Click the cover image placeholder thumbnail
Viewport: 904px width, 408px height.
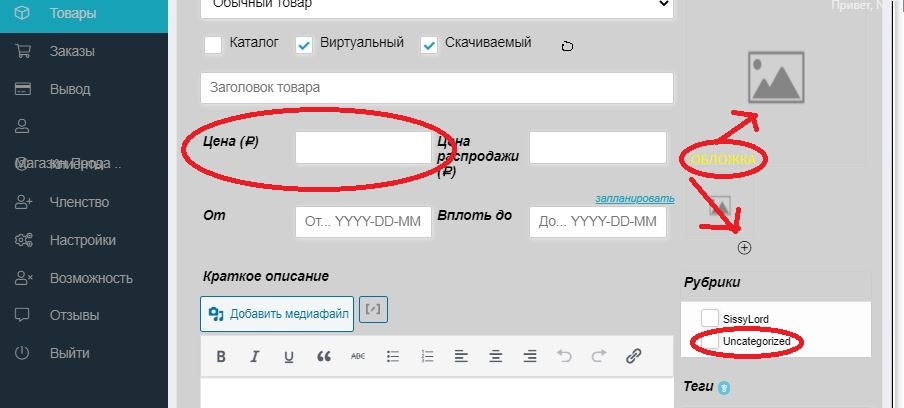pos(776,77)
